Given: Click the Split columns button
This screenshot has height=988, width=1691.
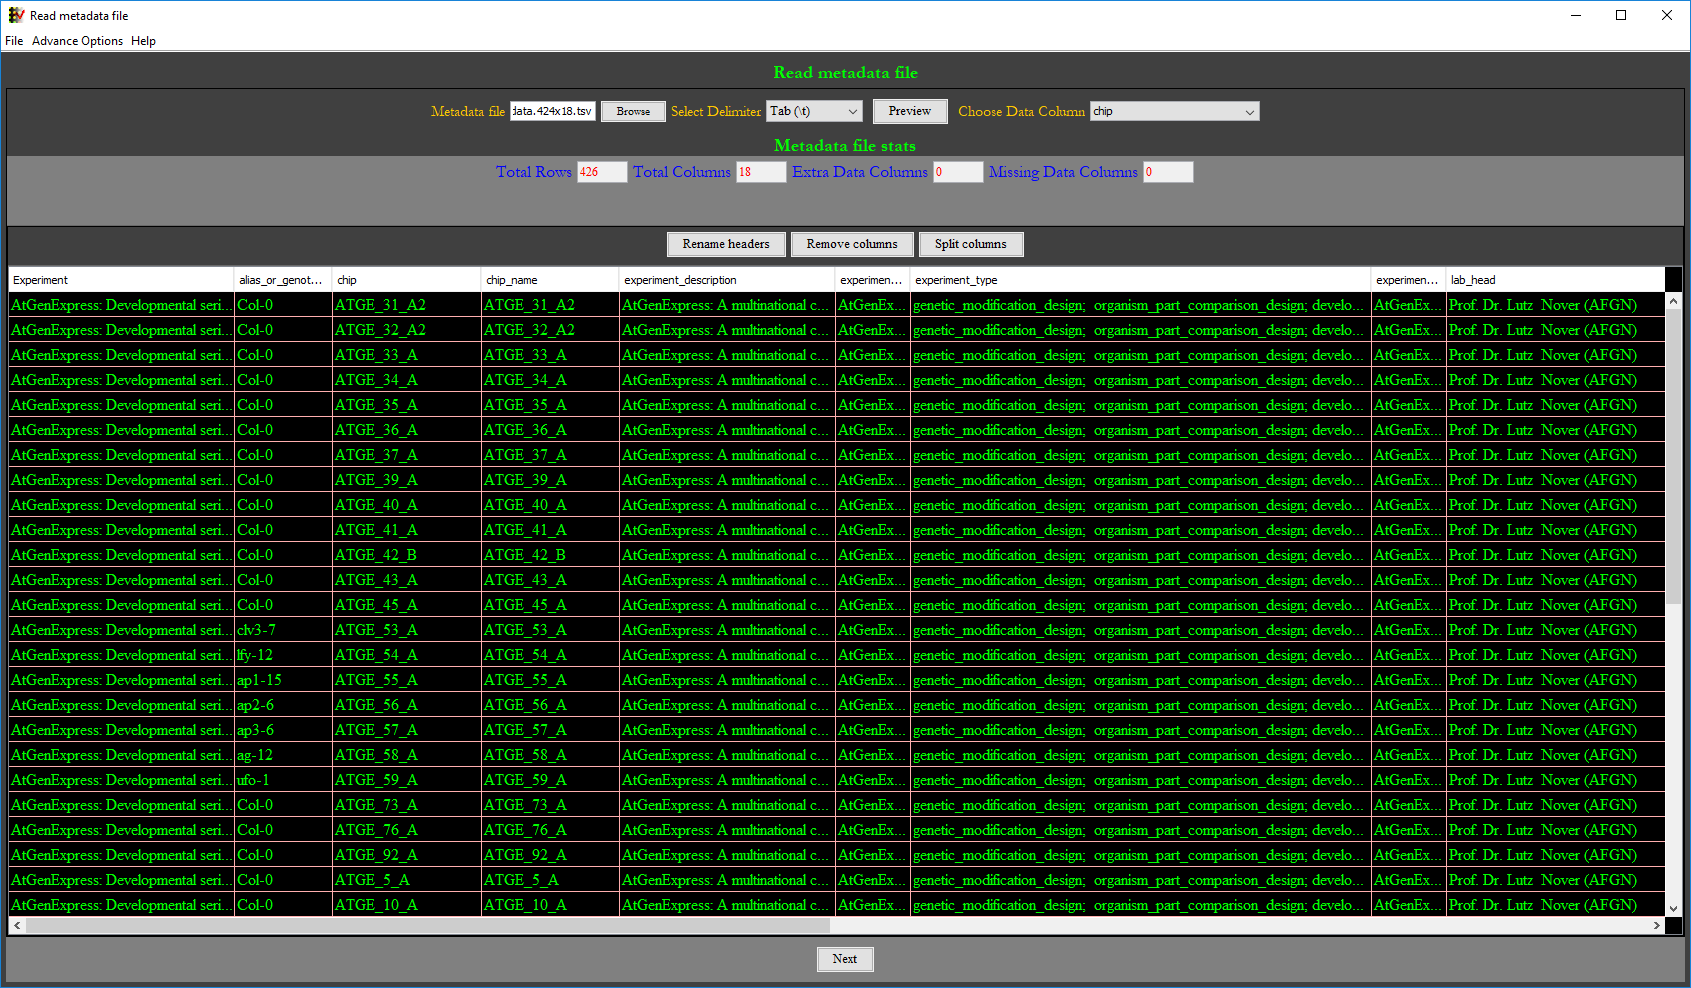Looking at the screenshot, I should (970, 244).
